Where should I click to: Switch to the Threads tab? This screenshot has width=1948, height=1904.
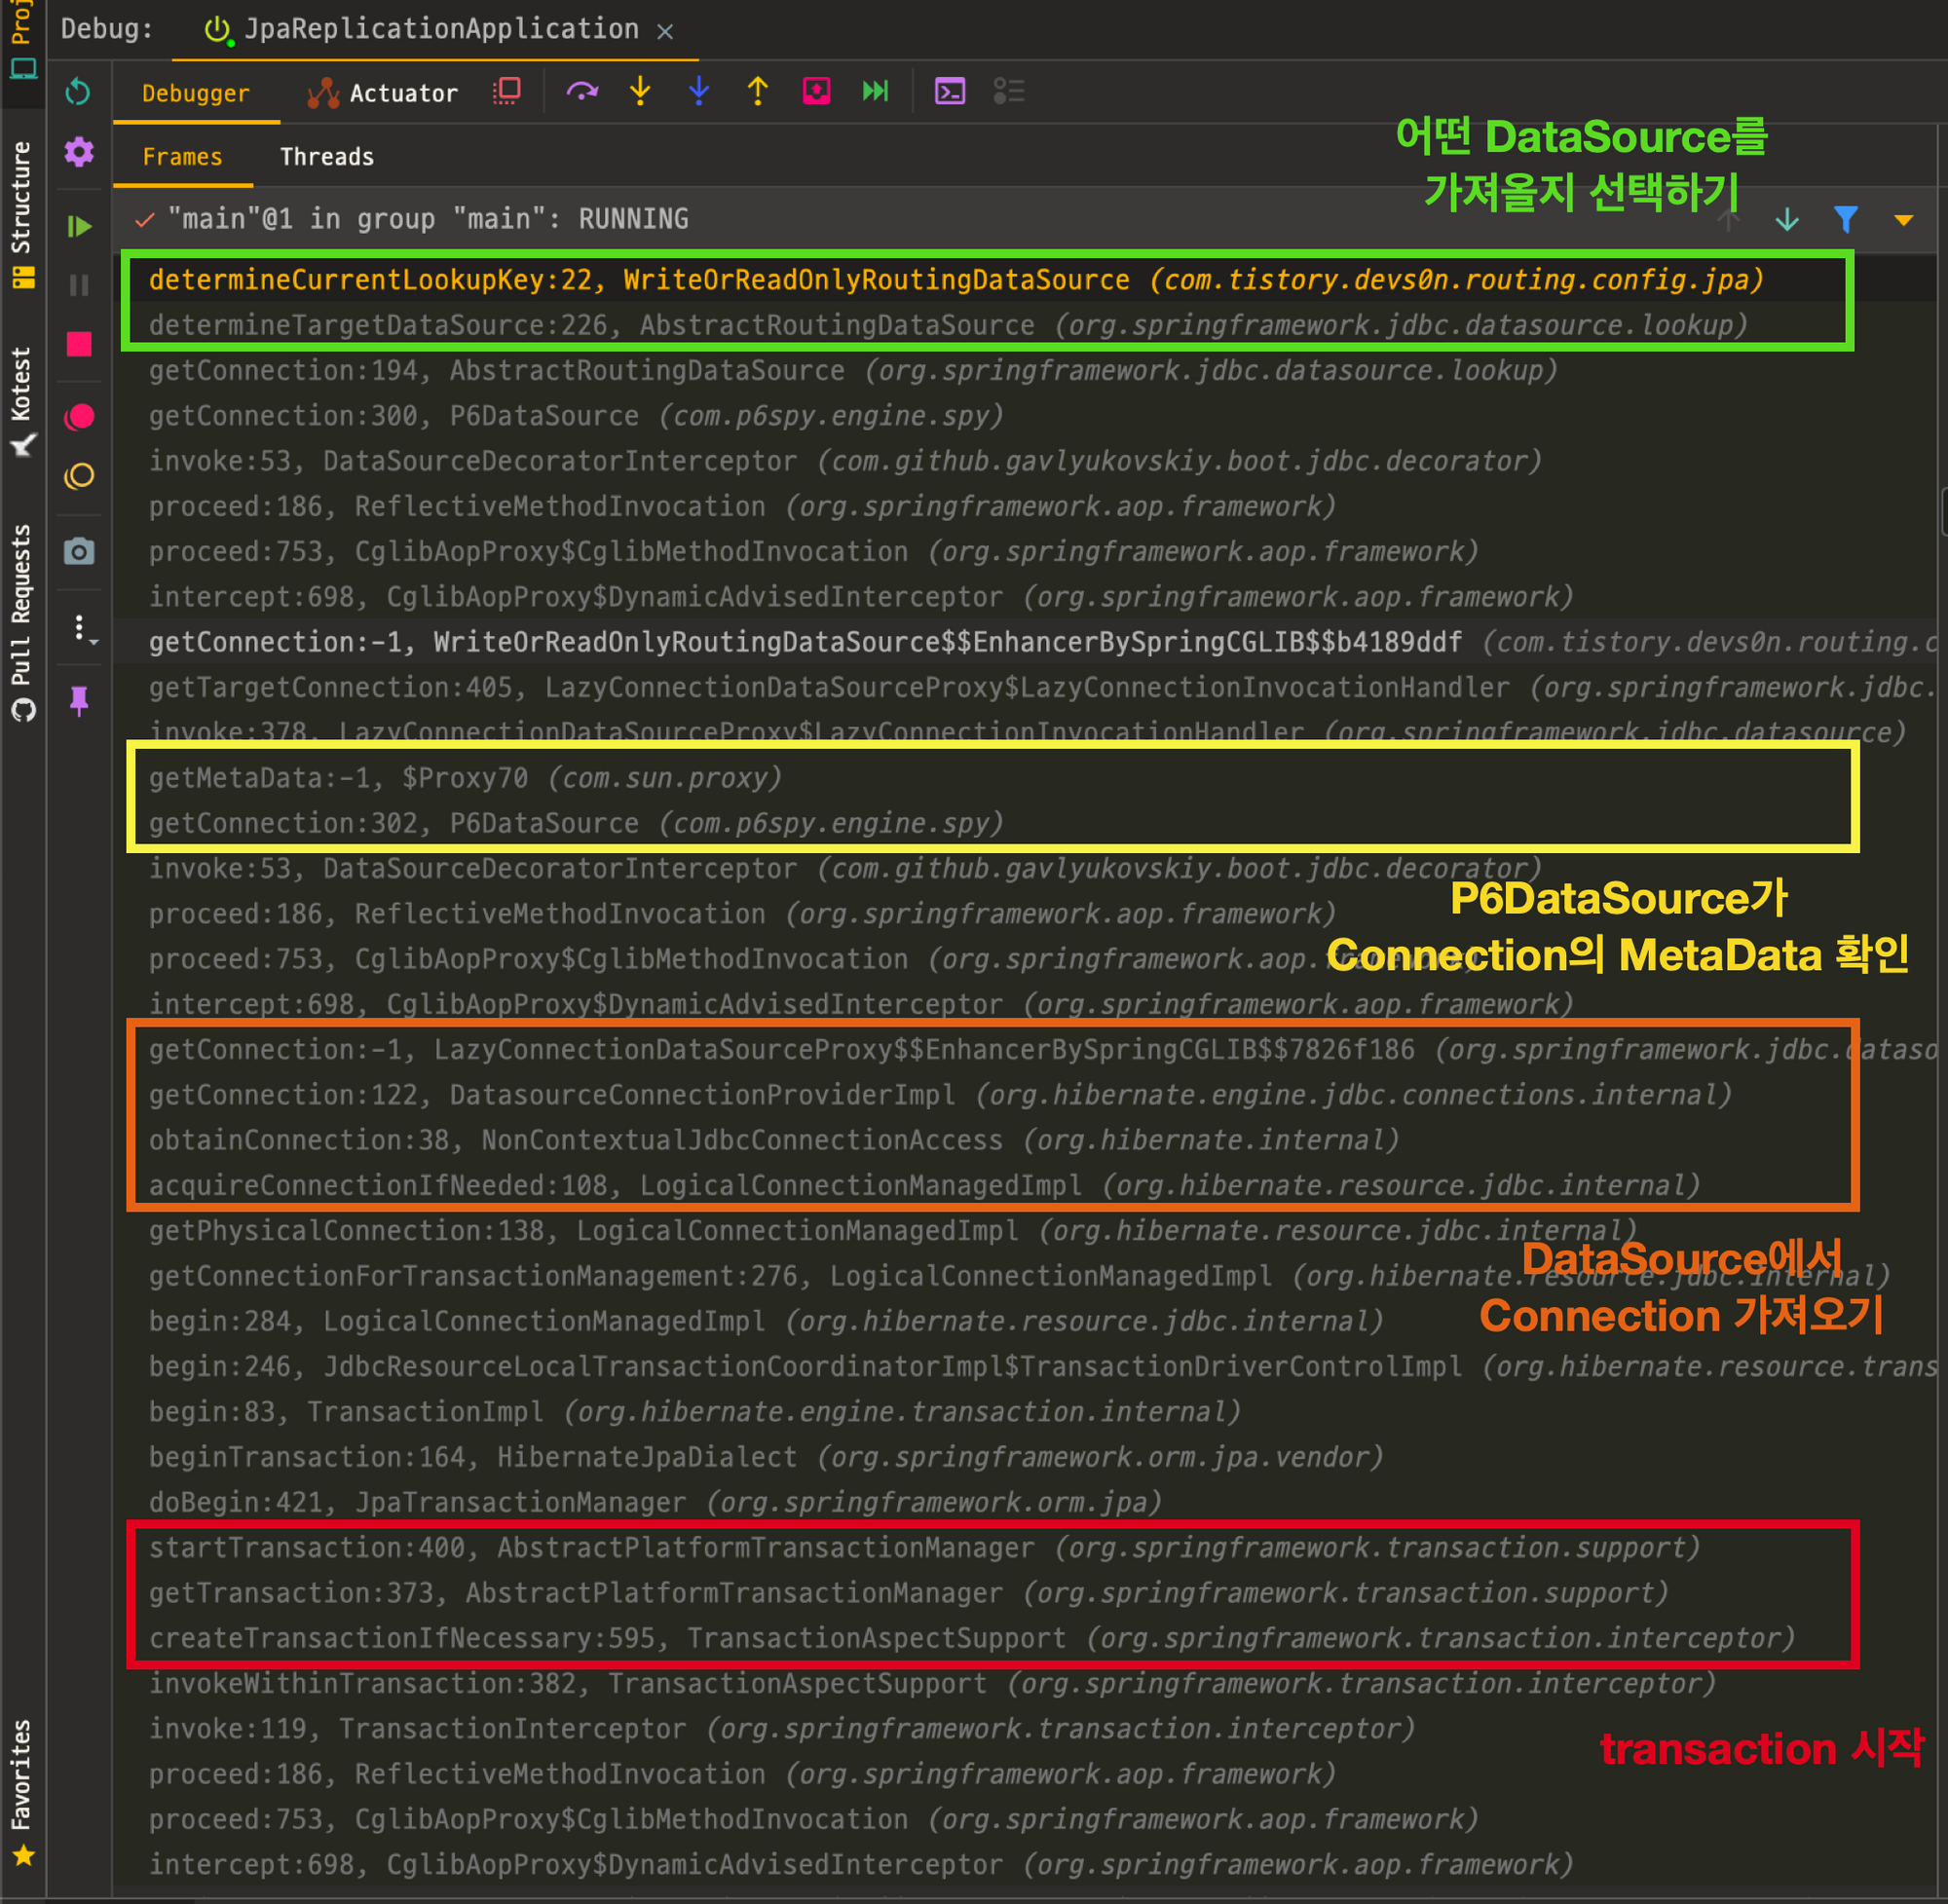coord(326,157)
